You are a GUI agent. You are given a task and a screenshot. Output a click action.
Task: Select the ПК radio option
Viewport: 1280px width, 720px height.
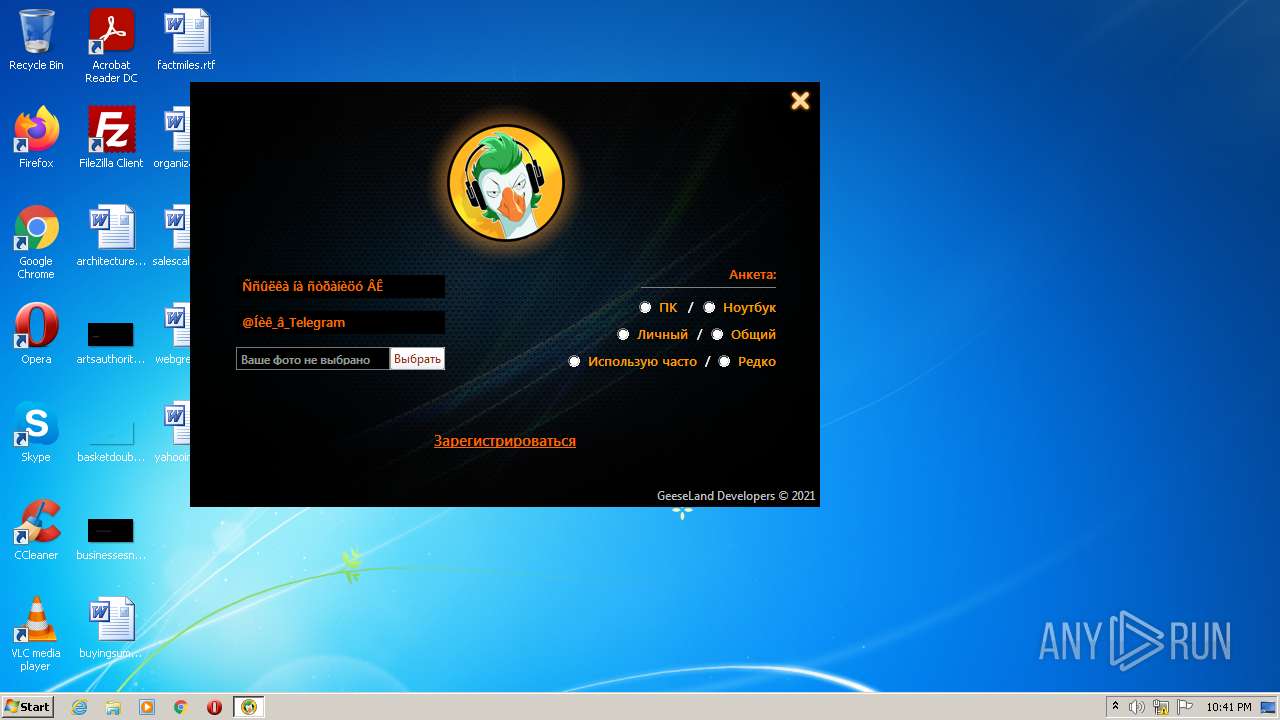645,308
